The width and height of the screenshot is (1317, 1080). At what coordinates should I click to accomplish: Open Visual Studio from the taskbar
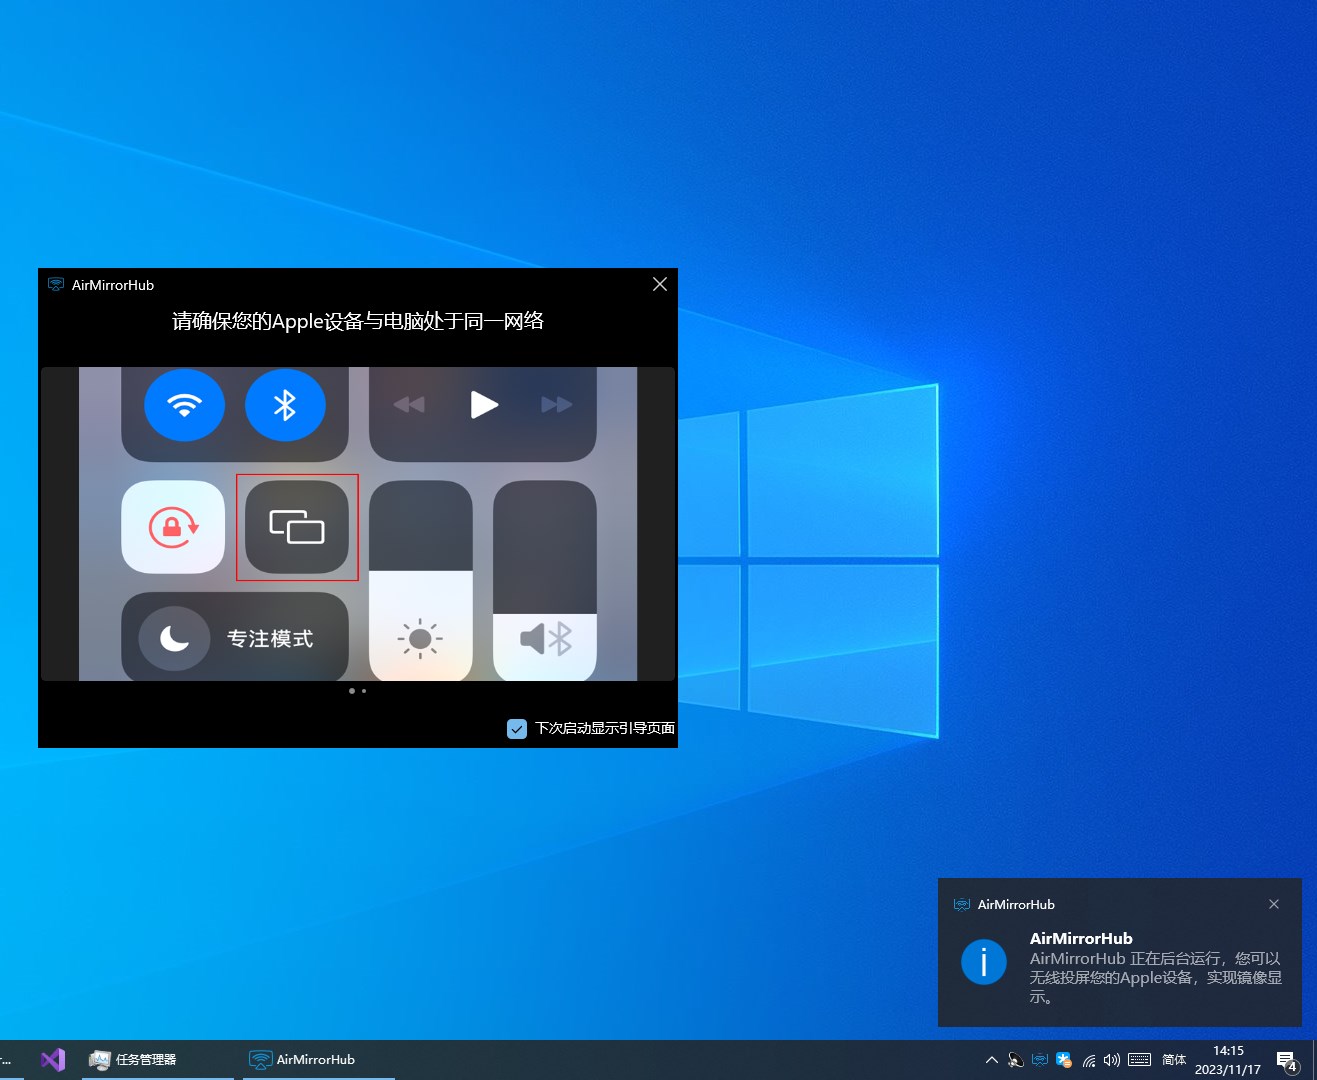(53, 1060)
